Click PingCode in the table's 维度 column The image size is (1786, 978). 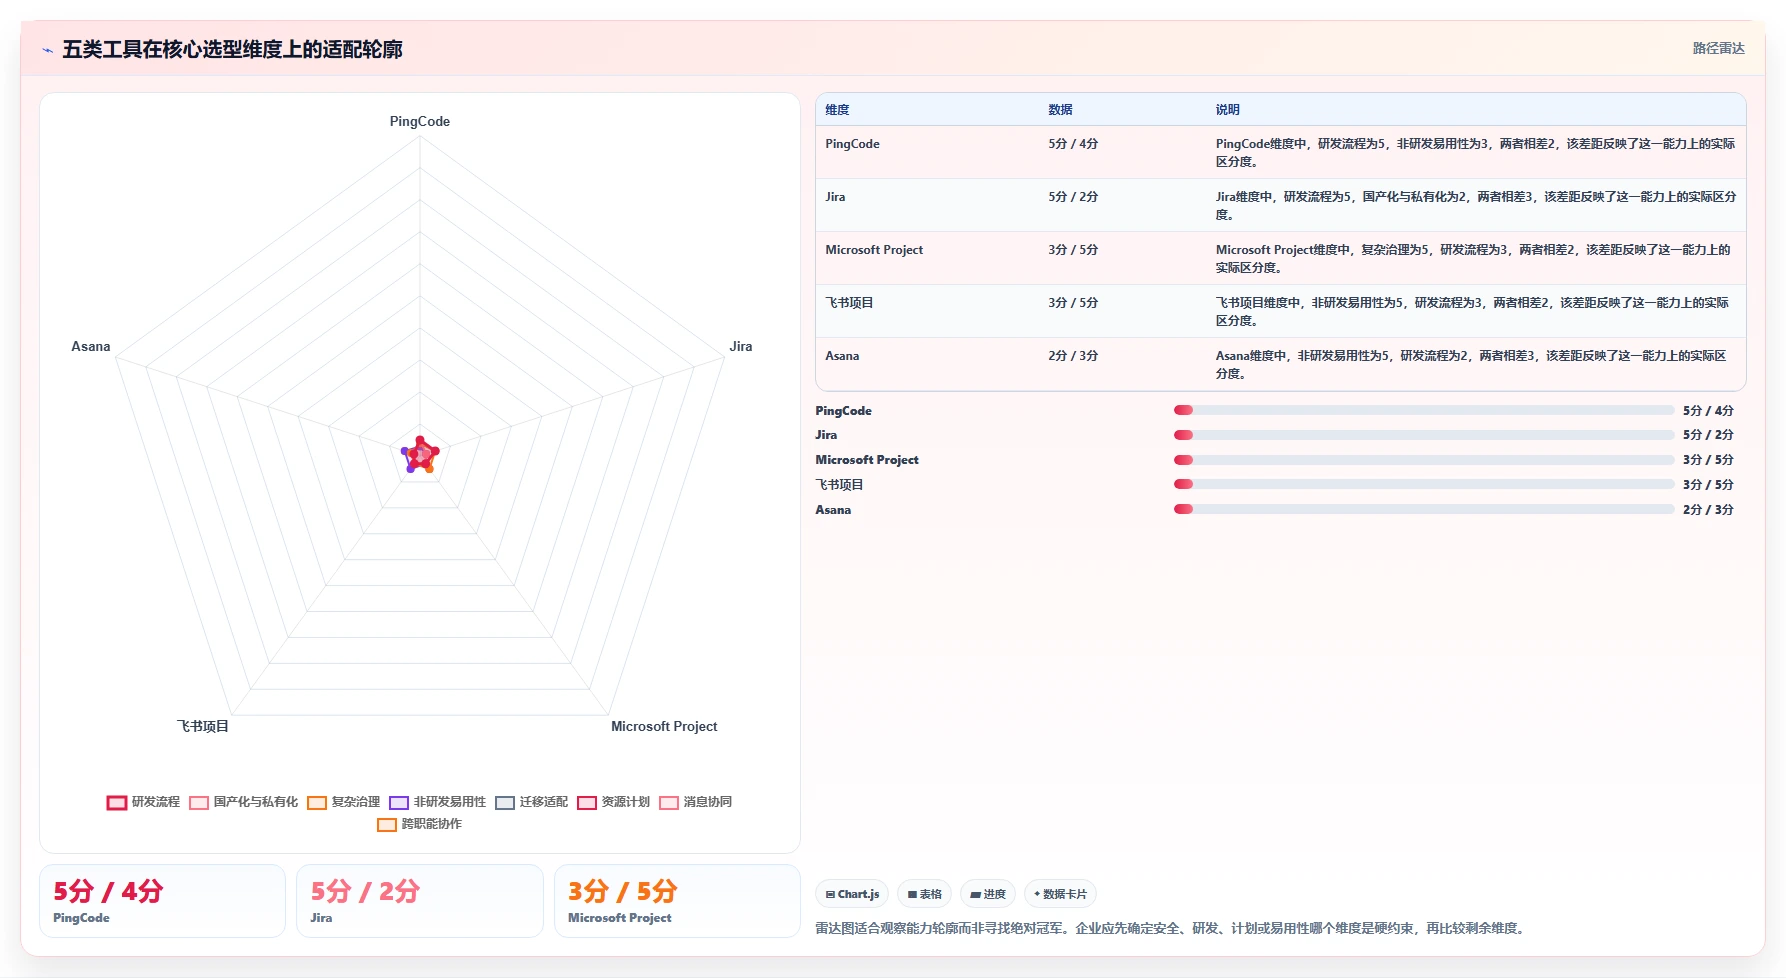coord(852,144)
